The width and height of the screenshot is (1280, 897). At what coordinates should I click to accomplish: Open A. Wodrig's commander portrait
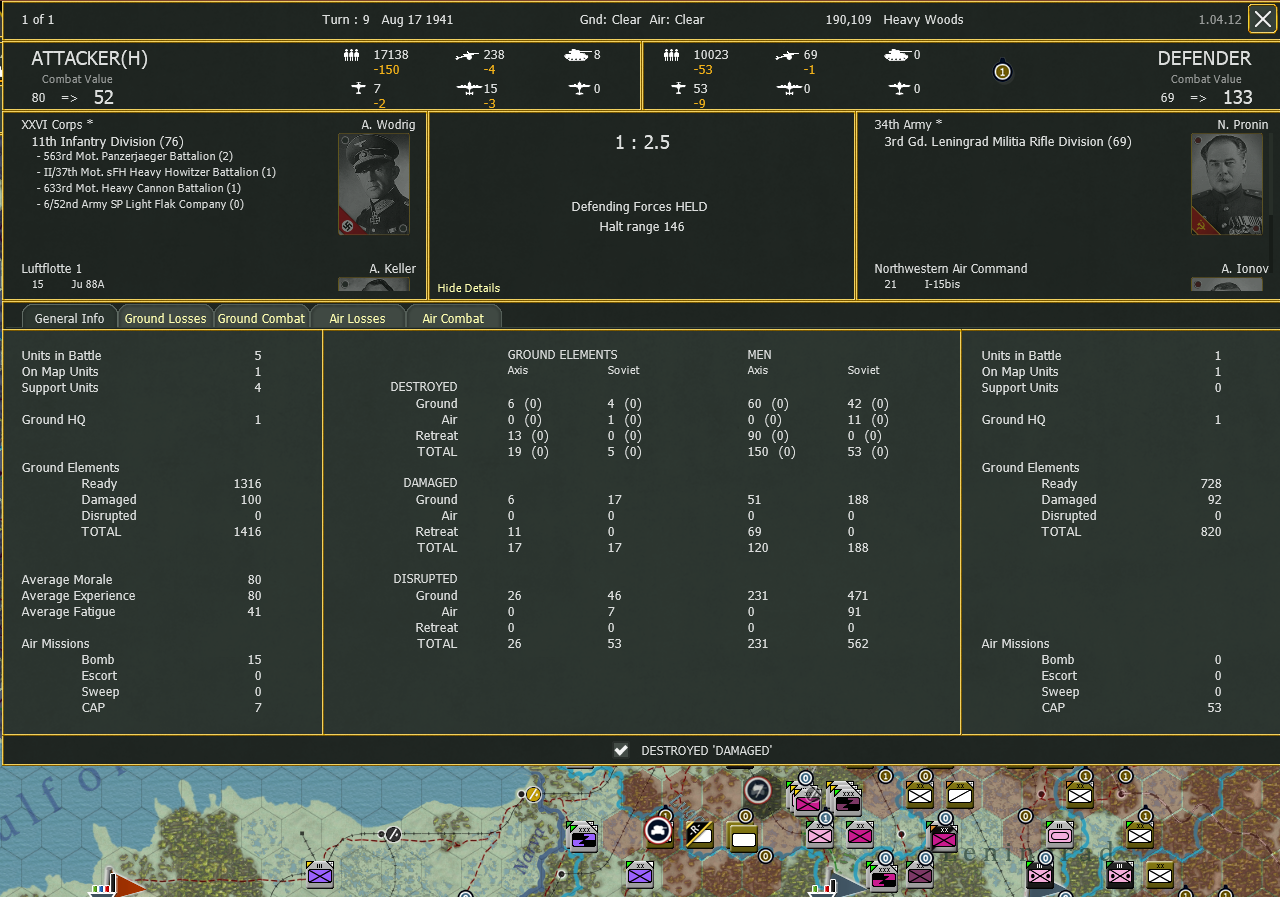(x=374, y=184)
